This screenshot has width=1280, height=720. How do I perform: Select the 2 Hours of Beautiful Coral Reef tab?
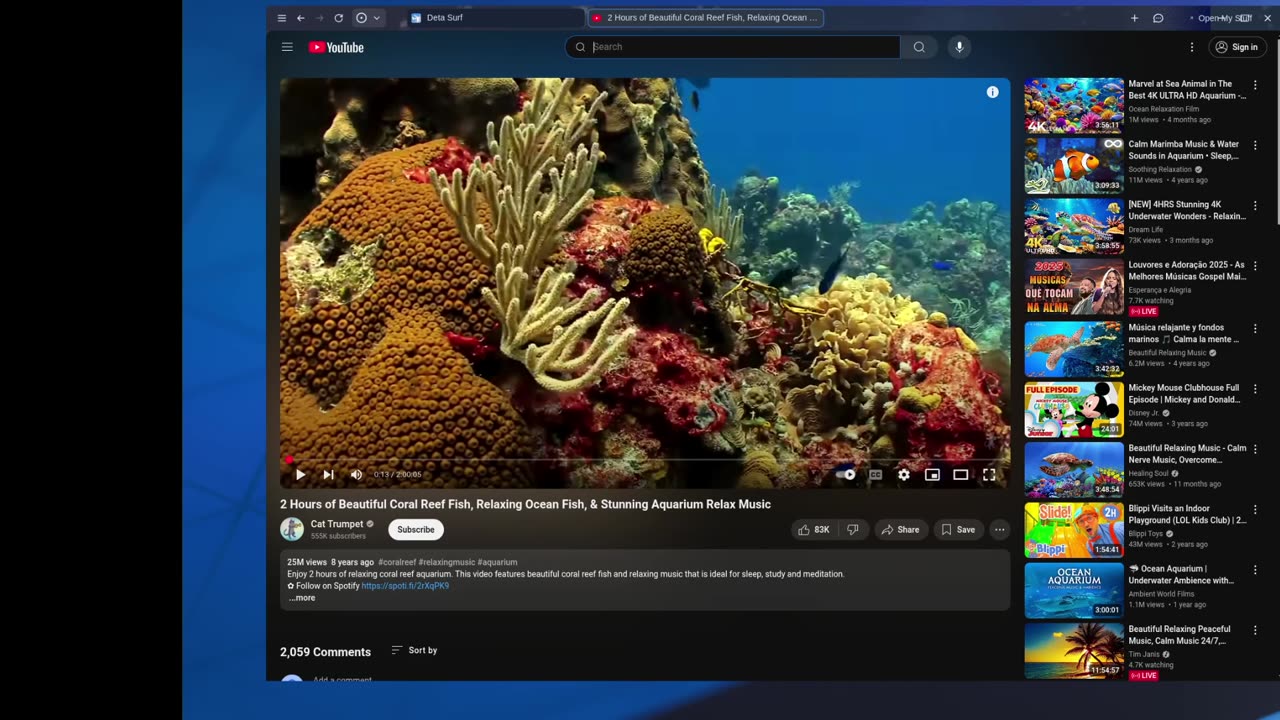coord(705,18)
